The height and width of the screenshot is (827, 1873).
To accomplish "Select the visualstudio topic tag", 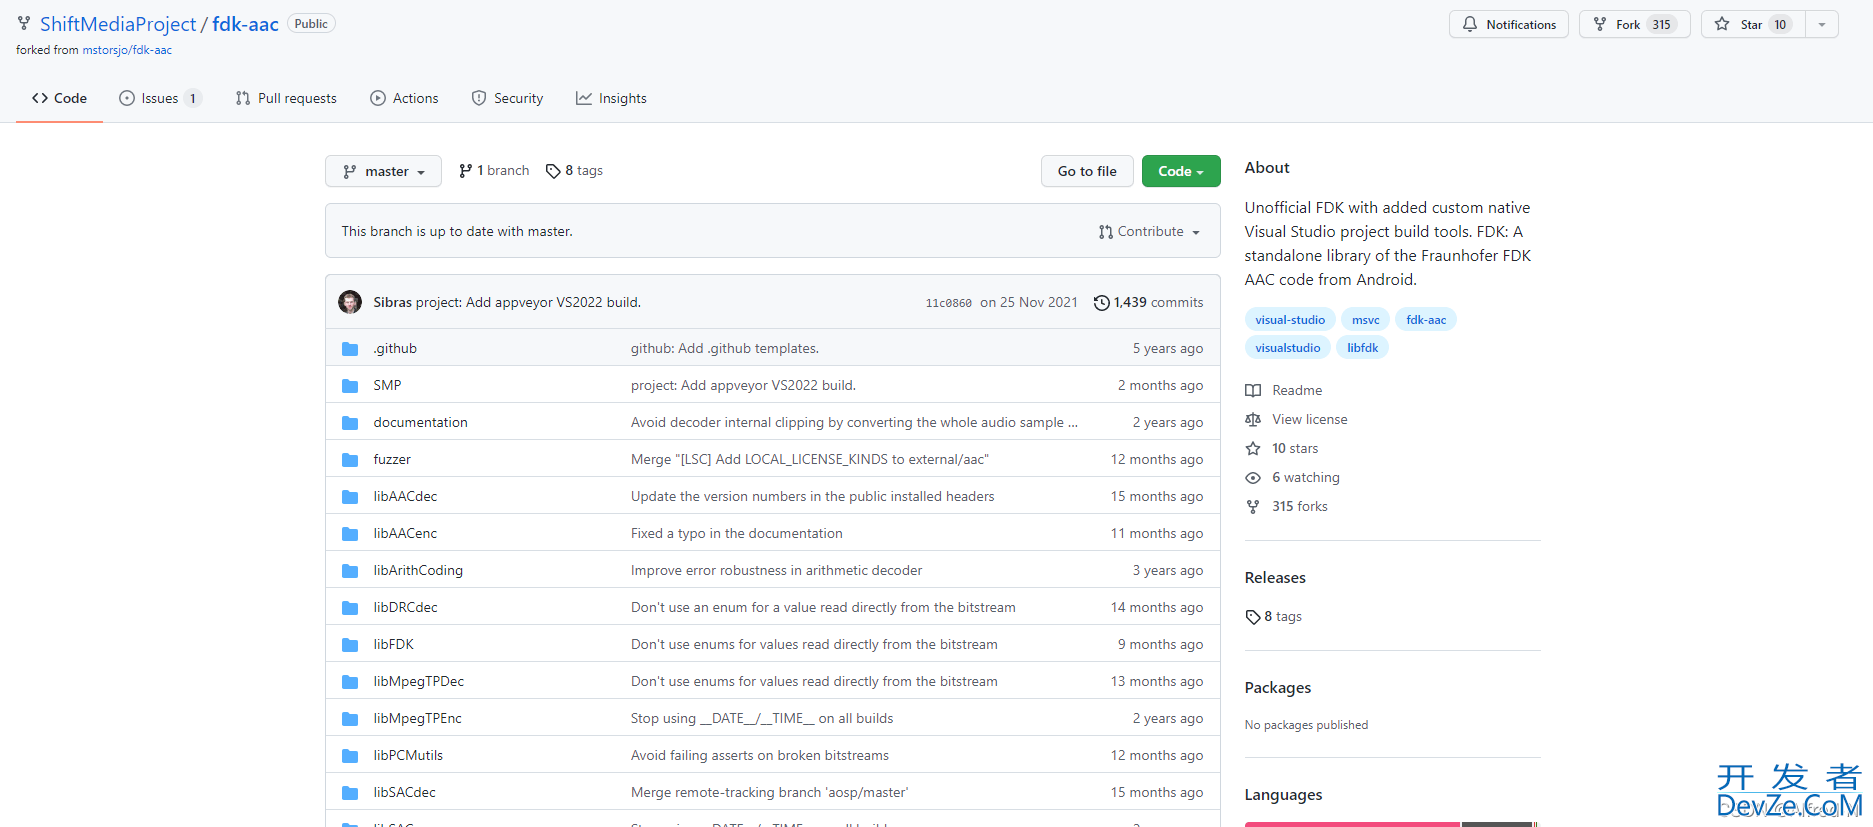I will [1288, 348].
